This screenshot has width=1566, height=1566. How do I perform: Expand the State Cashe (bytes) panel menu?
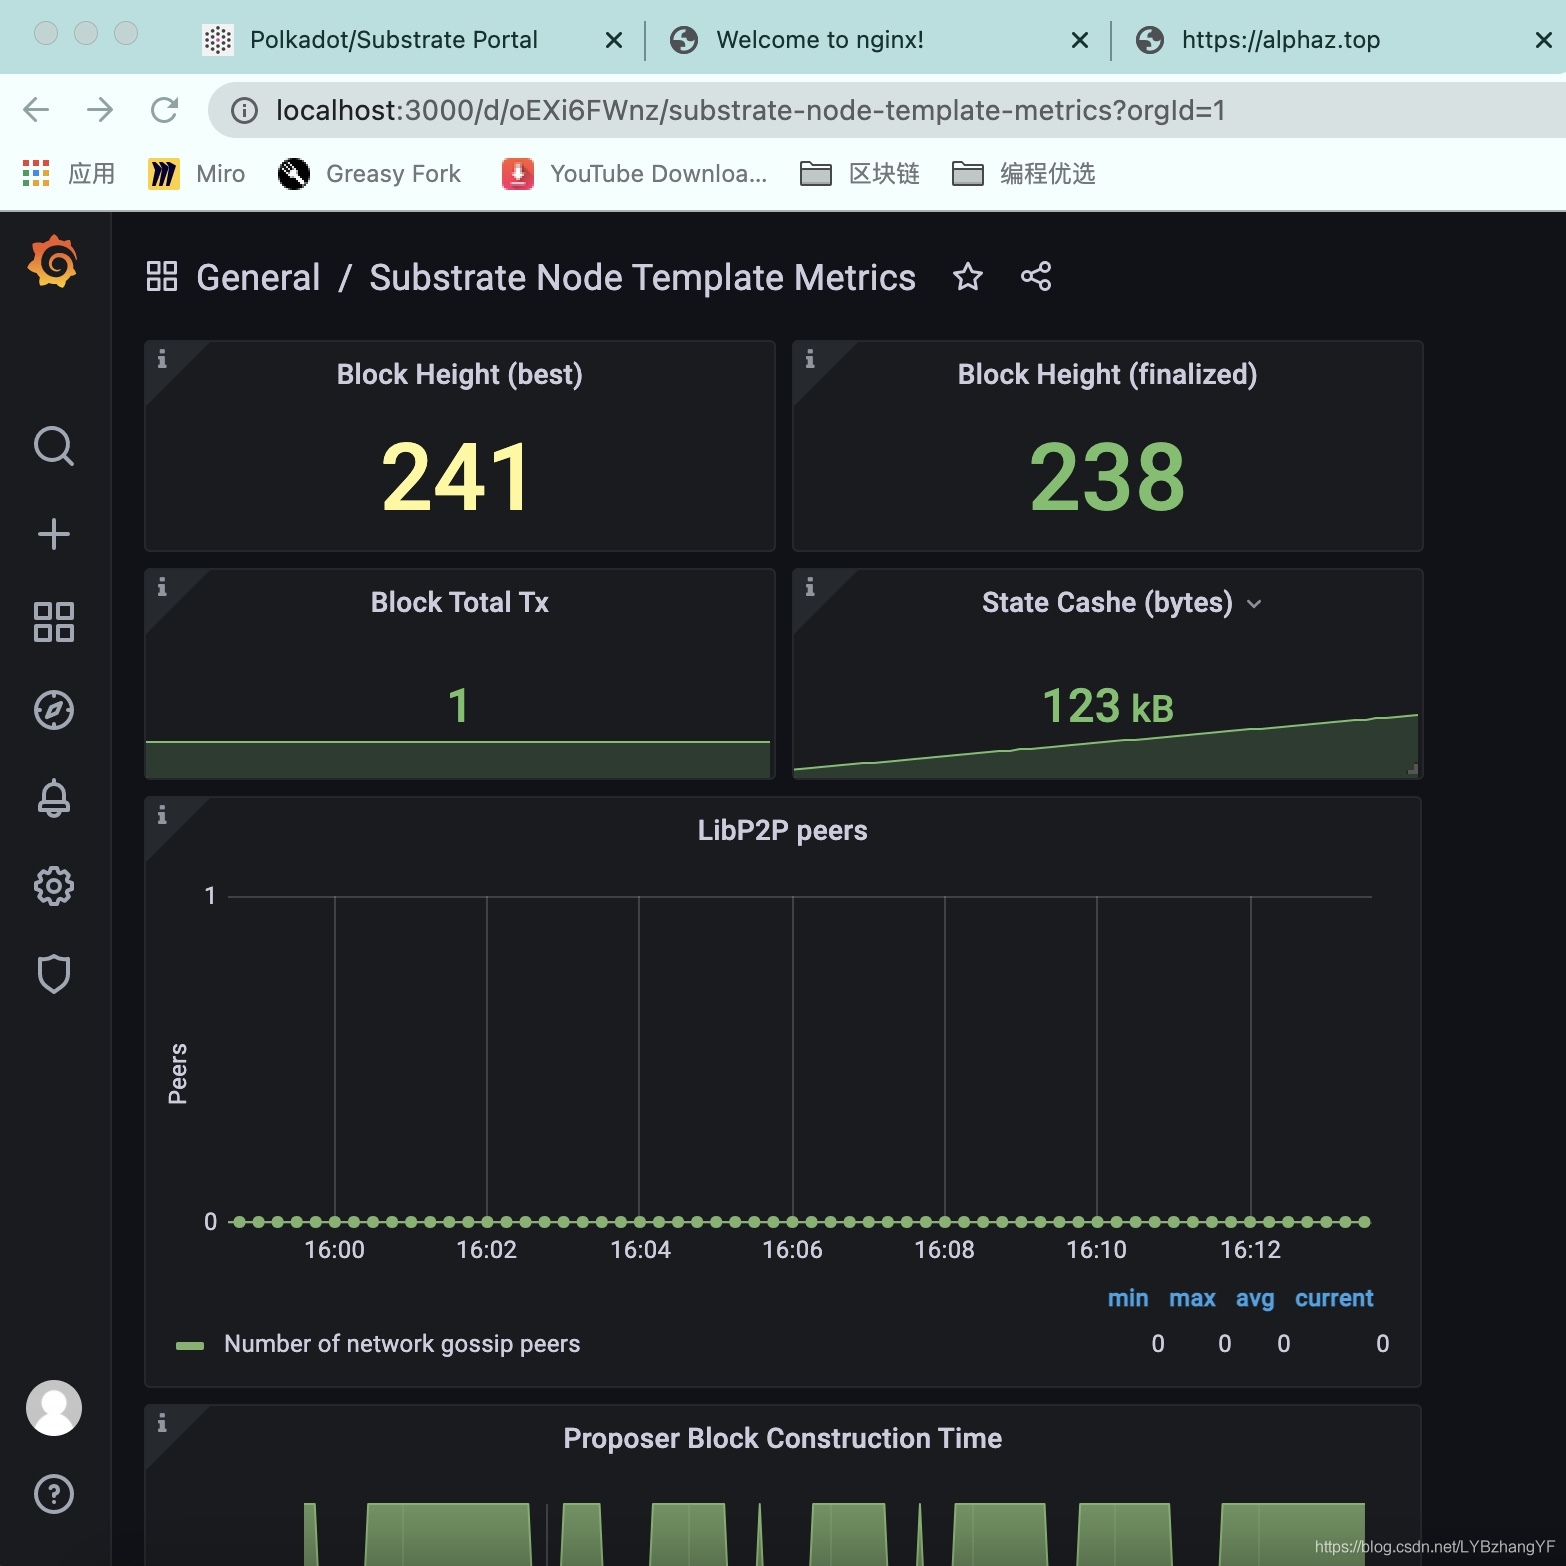pyautogui.click(x=1254, y=603)
